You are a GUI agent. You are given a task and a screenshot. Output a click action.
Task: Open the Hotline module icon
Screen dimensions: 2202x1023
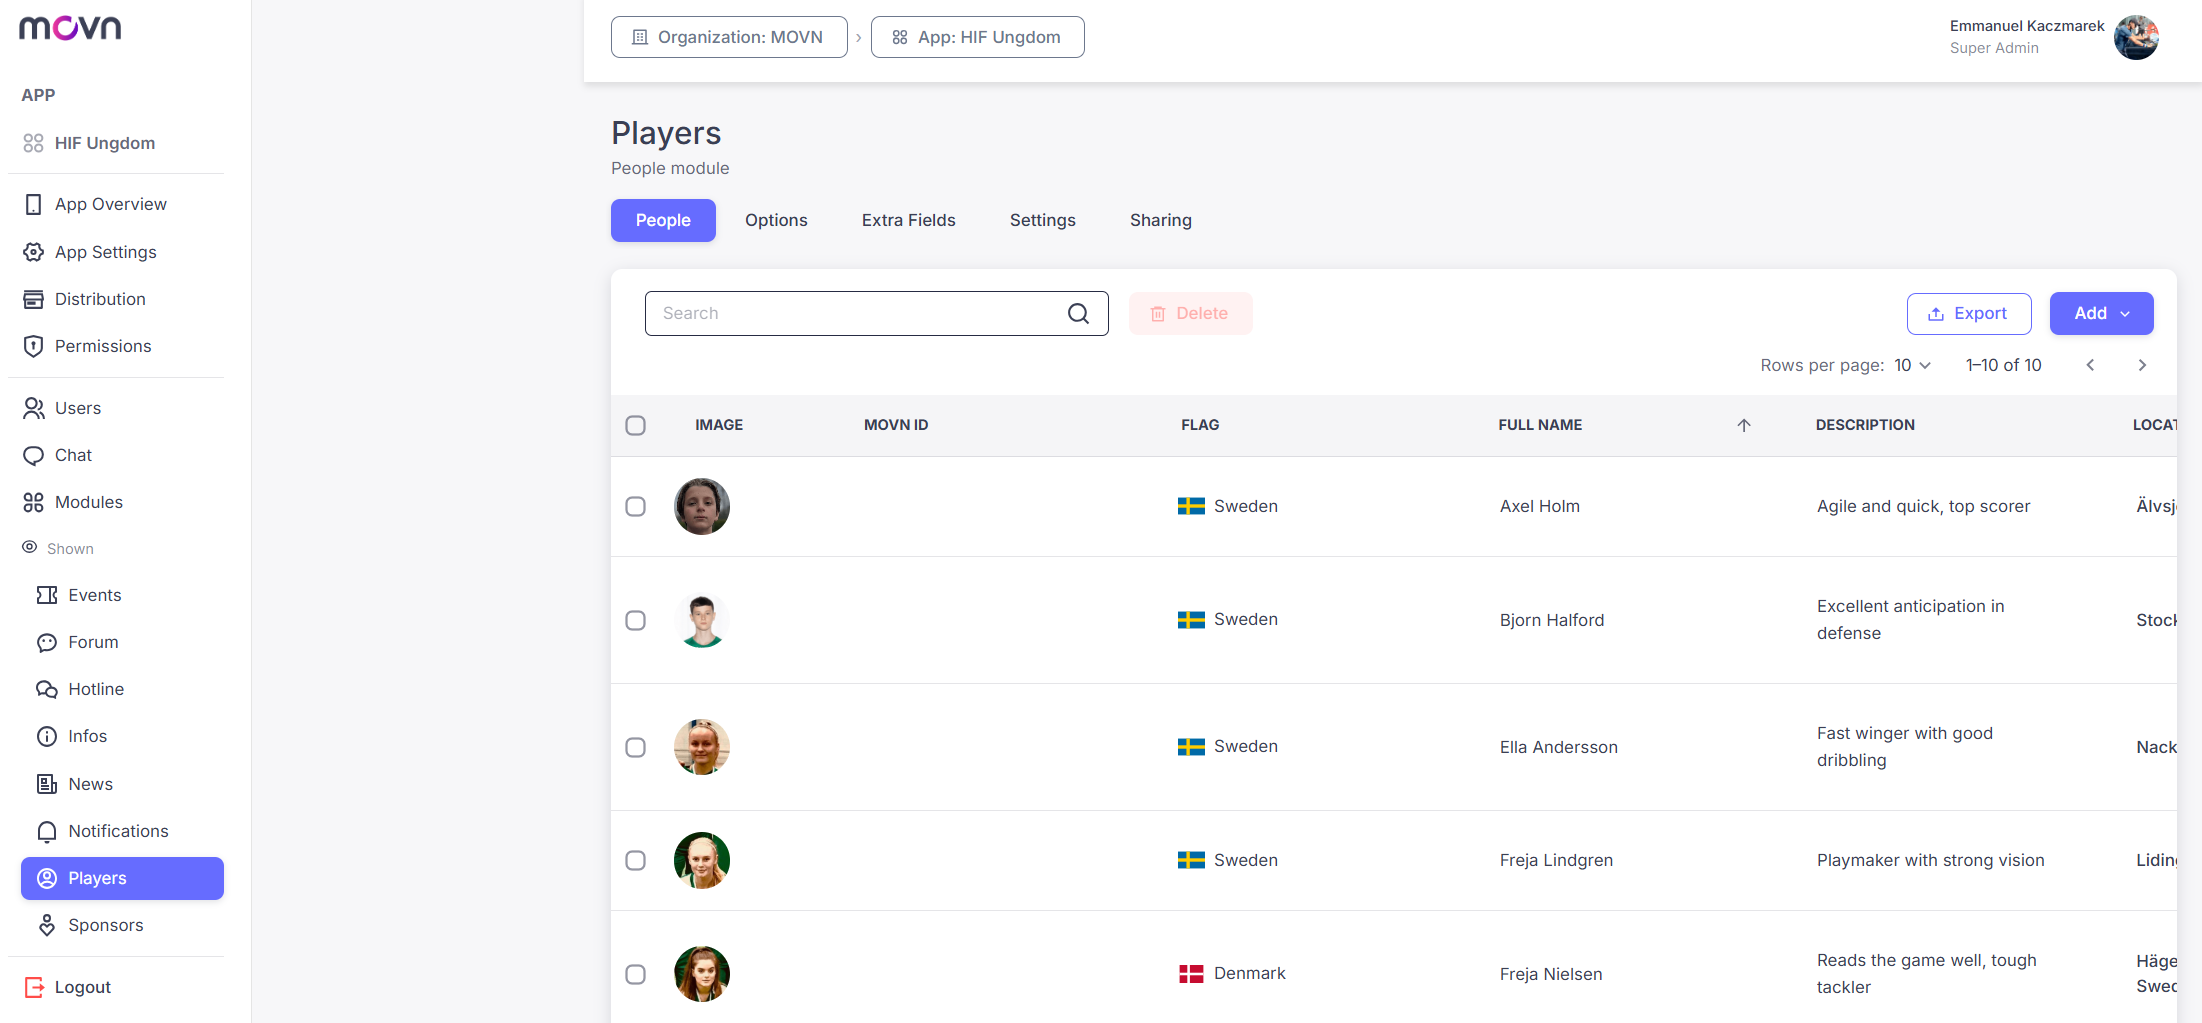(x=47, y=689)
